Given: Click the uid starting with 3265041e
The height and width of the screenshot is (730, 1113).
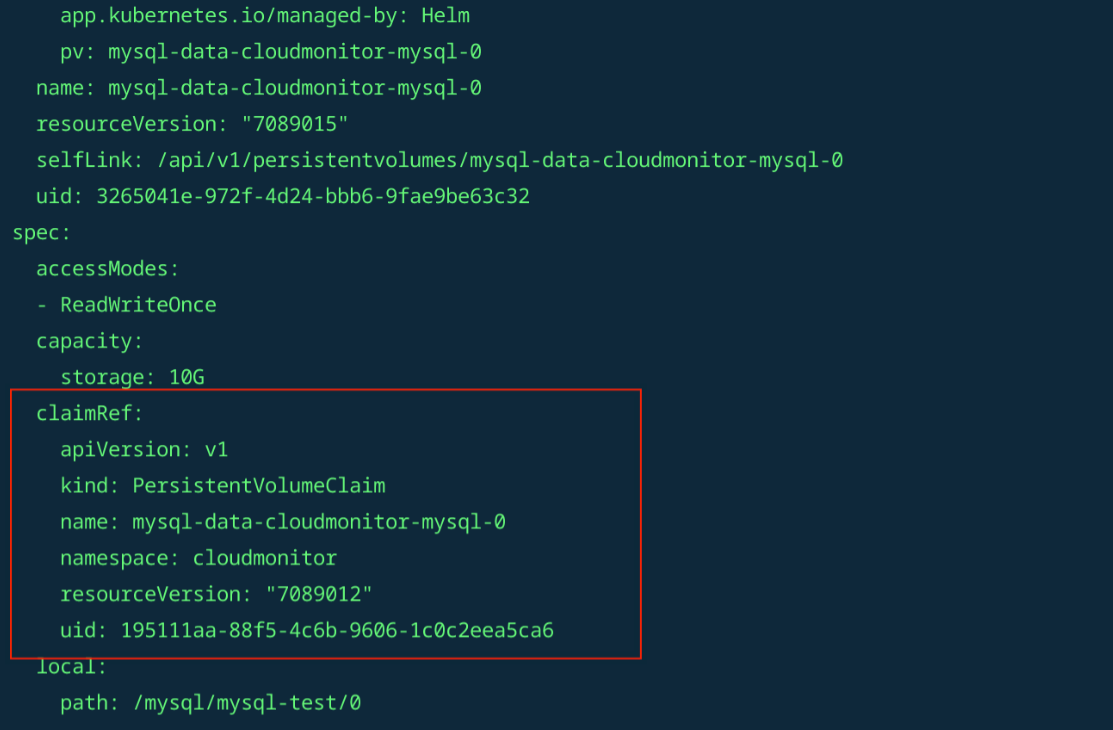Looking at the screenshot, I should (x=313, y=196).
